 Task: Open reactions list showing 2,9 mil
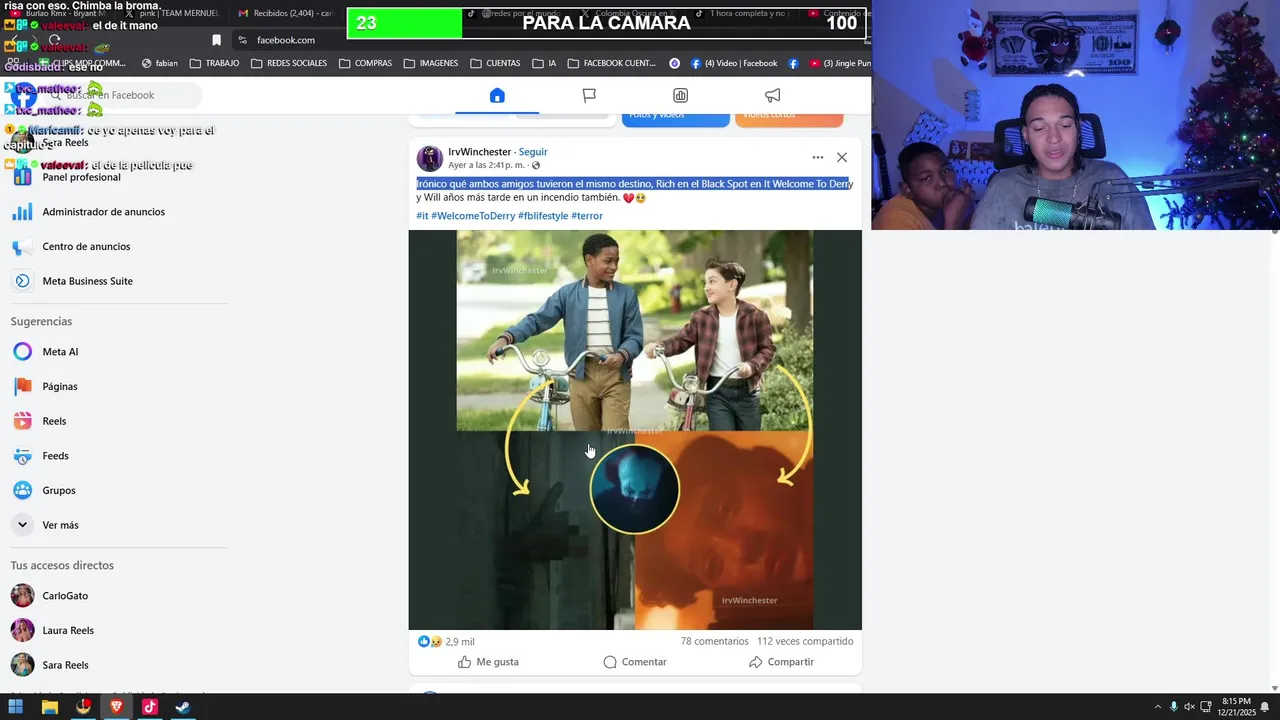pos(446,641)
